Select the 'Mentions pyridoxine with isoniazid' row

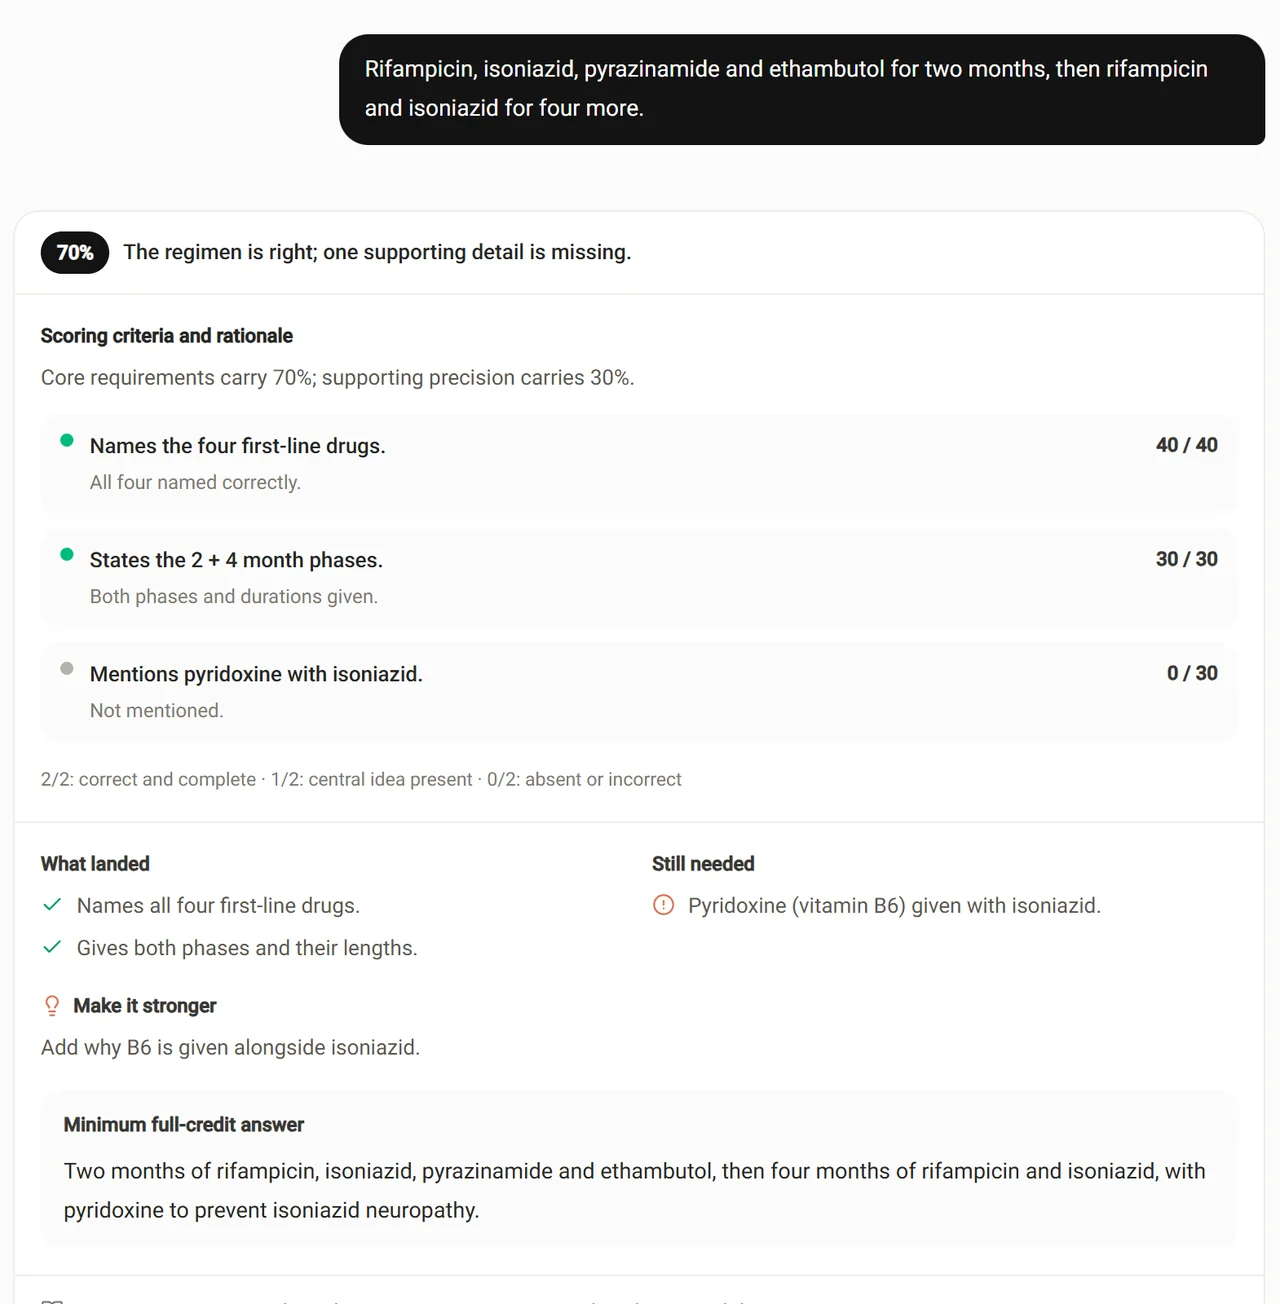pos(639,692)
